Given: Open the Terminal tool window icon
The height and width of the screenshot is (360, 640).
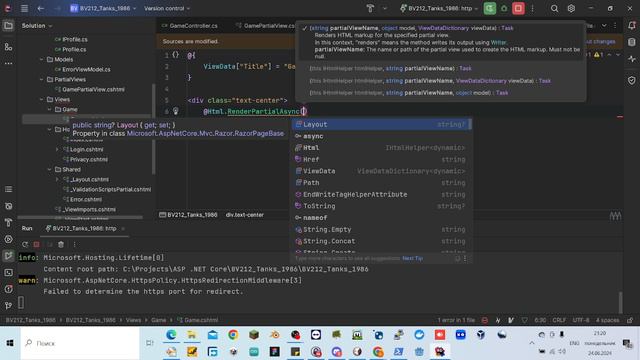Looking at the screenshot, I should [x=8, y=272].
